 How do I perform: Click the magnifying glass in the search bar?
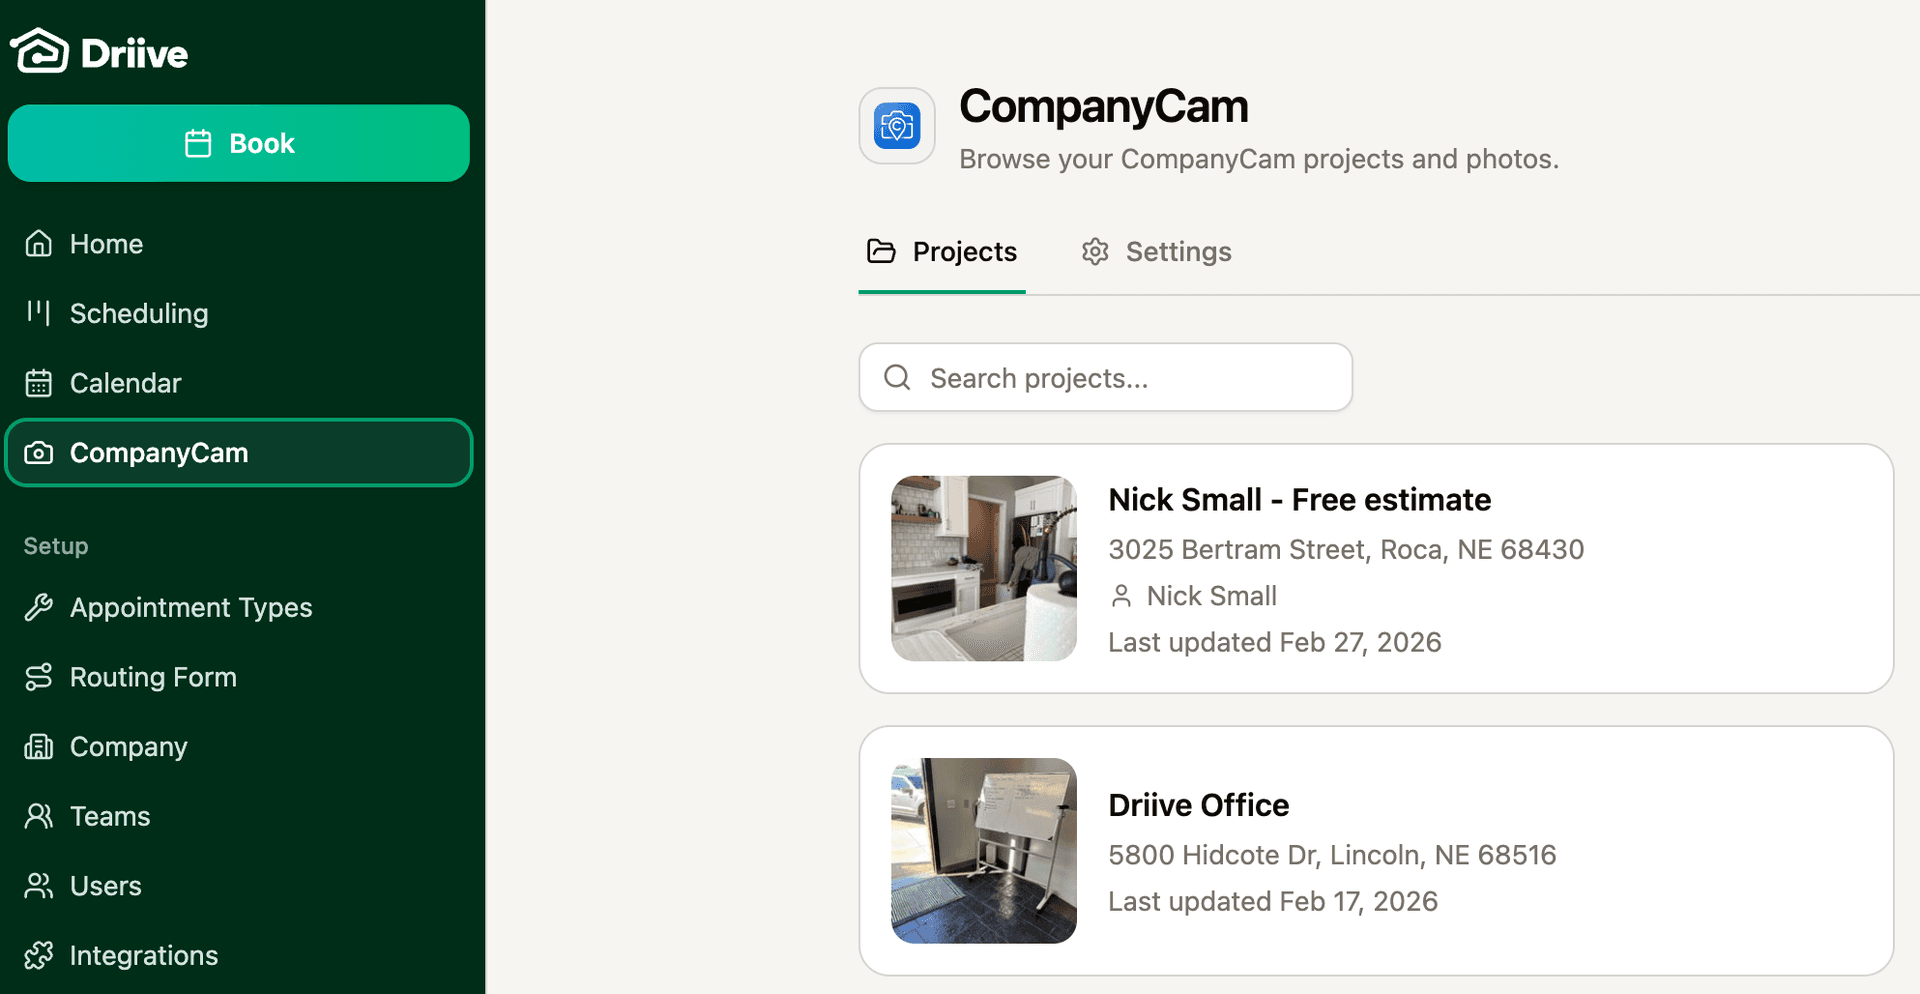[x=897, y=377]
